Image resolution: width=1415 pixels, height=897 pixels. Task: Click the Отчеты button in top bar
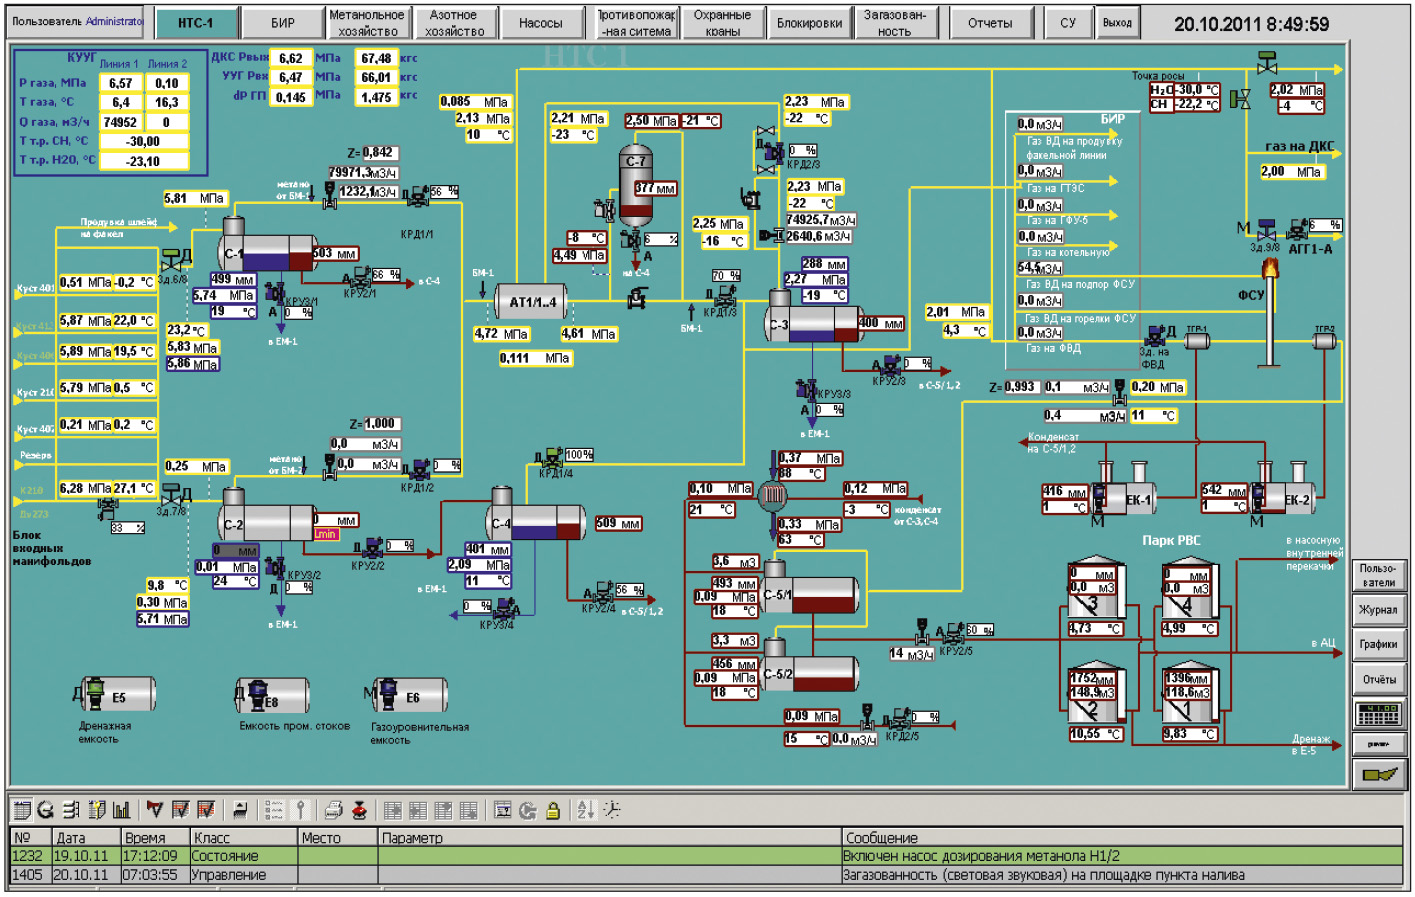pos(990,22)
